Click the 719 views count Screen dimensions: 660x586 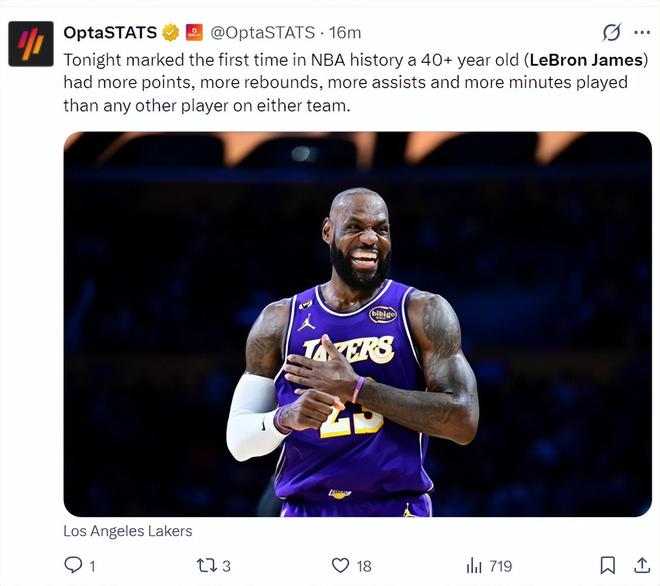tap(500, 566)
